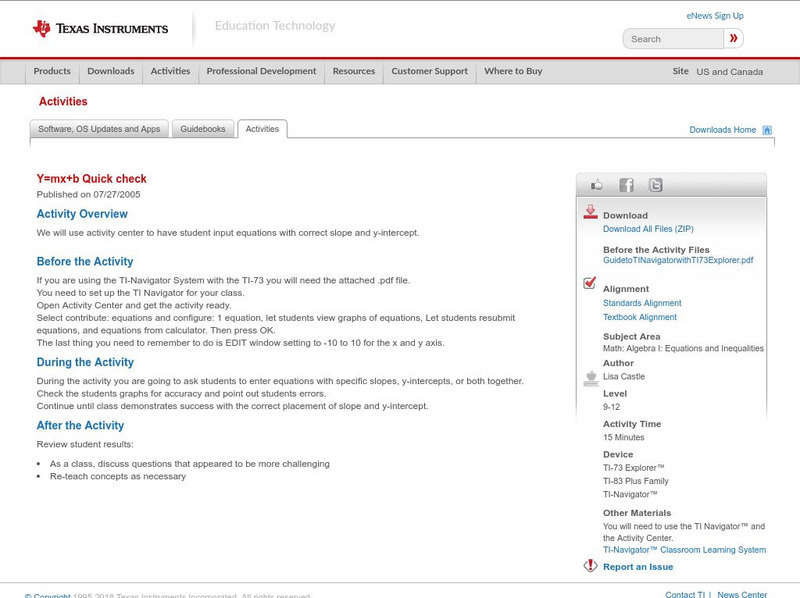Click the TI-83 Plus Family device entry
The image size is (800, 598).
click(636, 481)
